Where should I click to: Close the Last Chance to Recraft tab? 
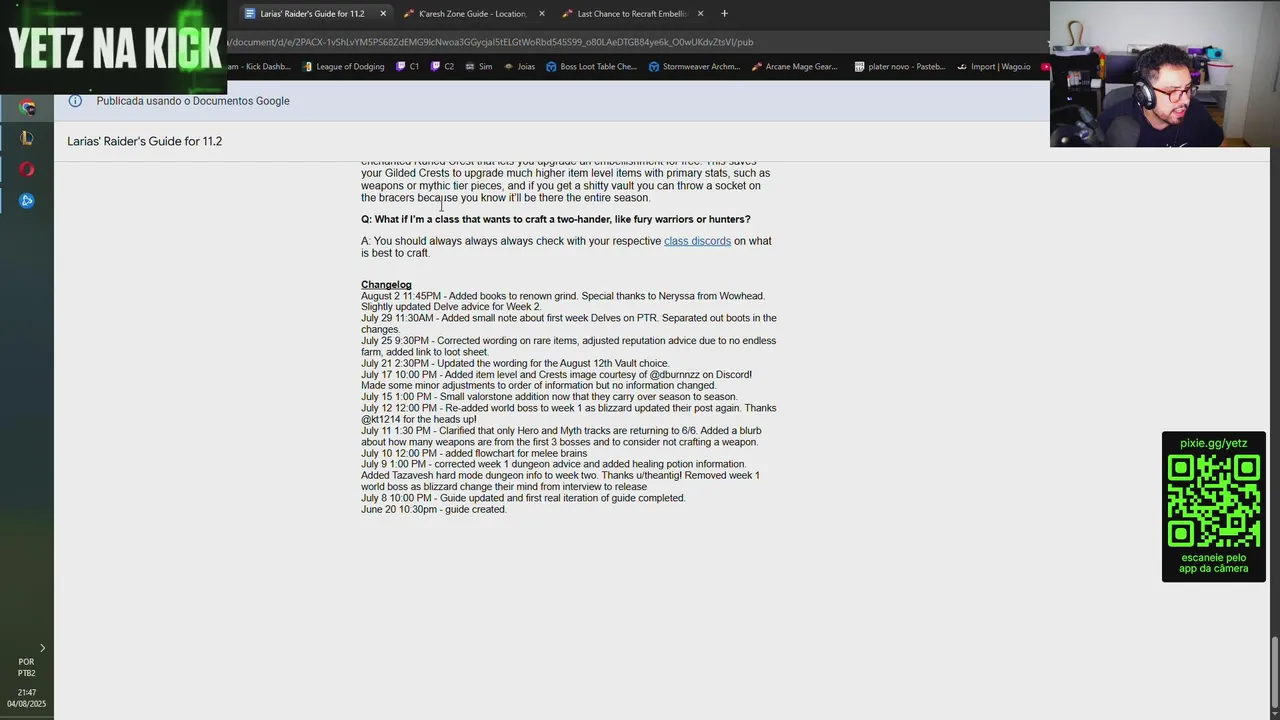click(700, 14)
